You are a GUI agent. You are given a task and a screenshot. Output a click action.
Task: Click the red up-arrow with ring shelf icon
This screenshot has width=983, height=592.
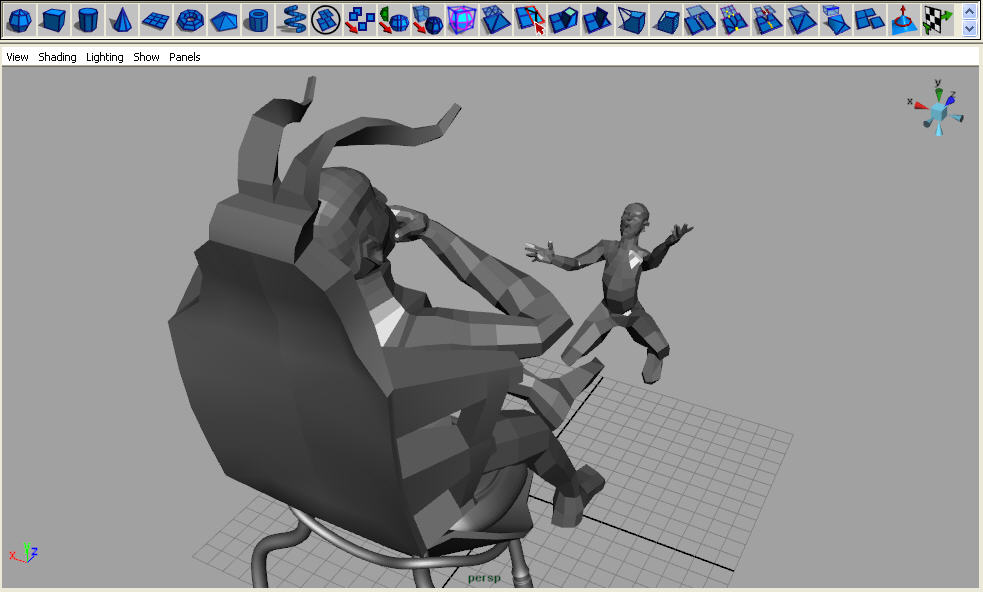pyautogui.click(x=904, y=20)
